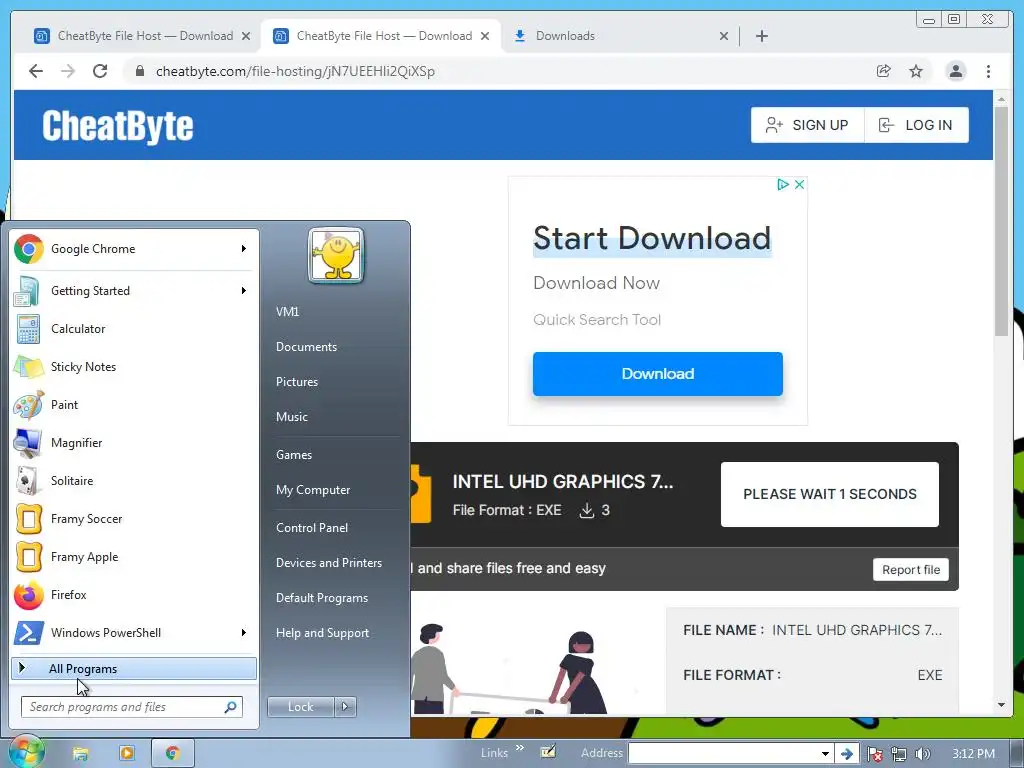Open Windows PowerShell icon
Viewport: 1024px width, 768px height.
point(29,633)
